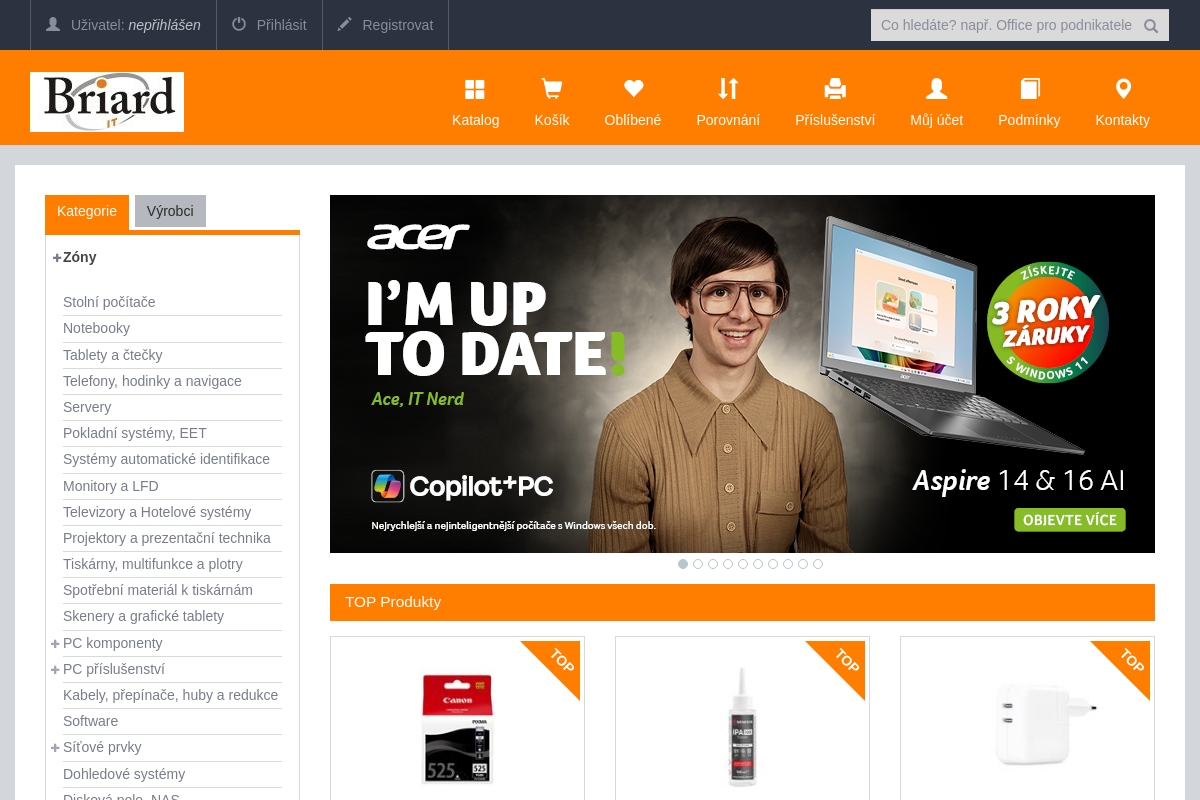Click the user silhouette icon near Uživatel
Screen dimensions: 1200x800
click(53, 24)
